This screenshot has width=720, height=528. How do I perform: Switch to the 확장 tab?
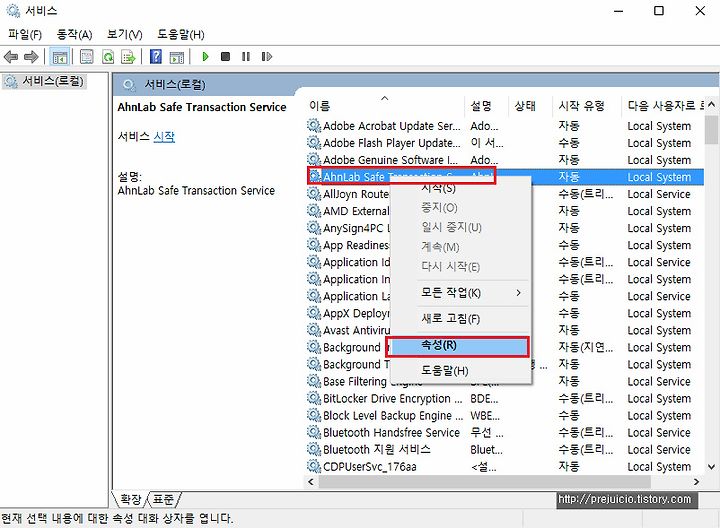click(130, 499)
